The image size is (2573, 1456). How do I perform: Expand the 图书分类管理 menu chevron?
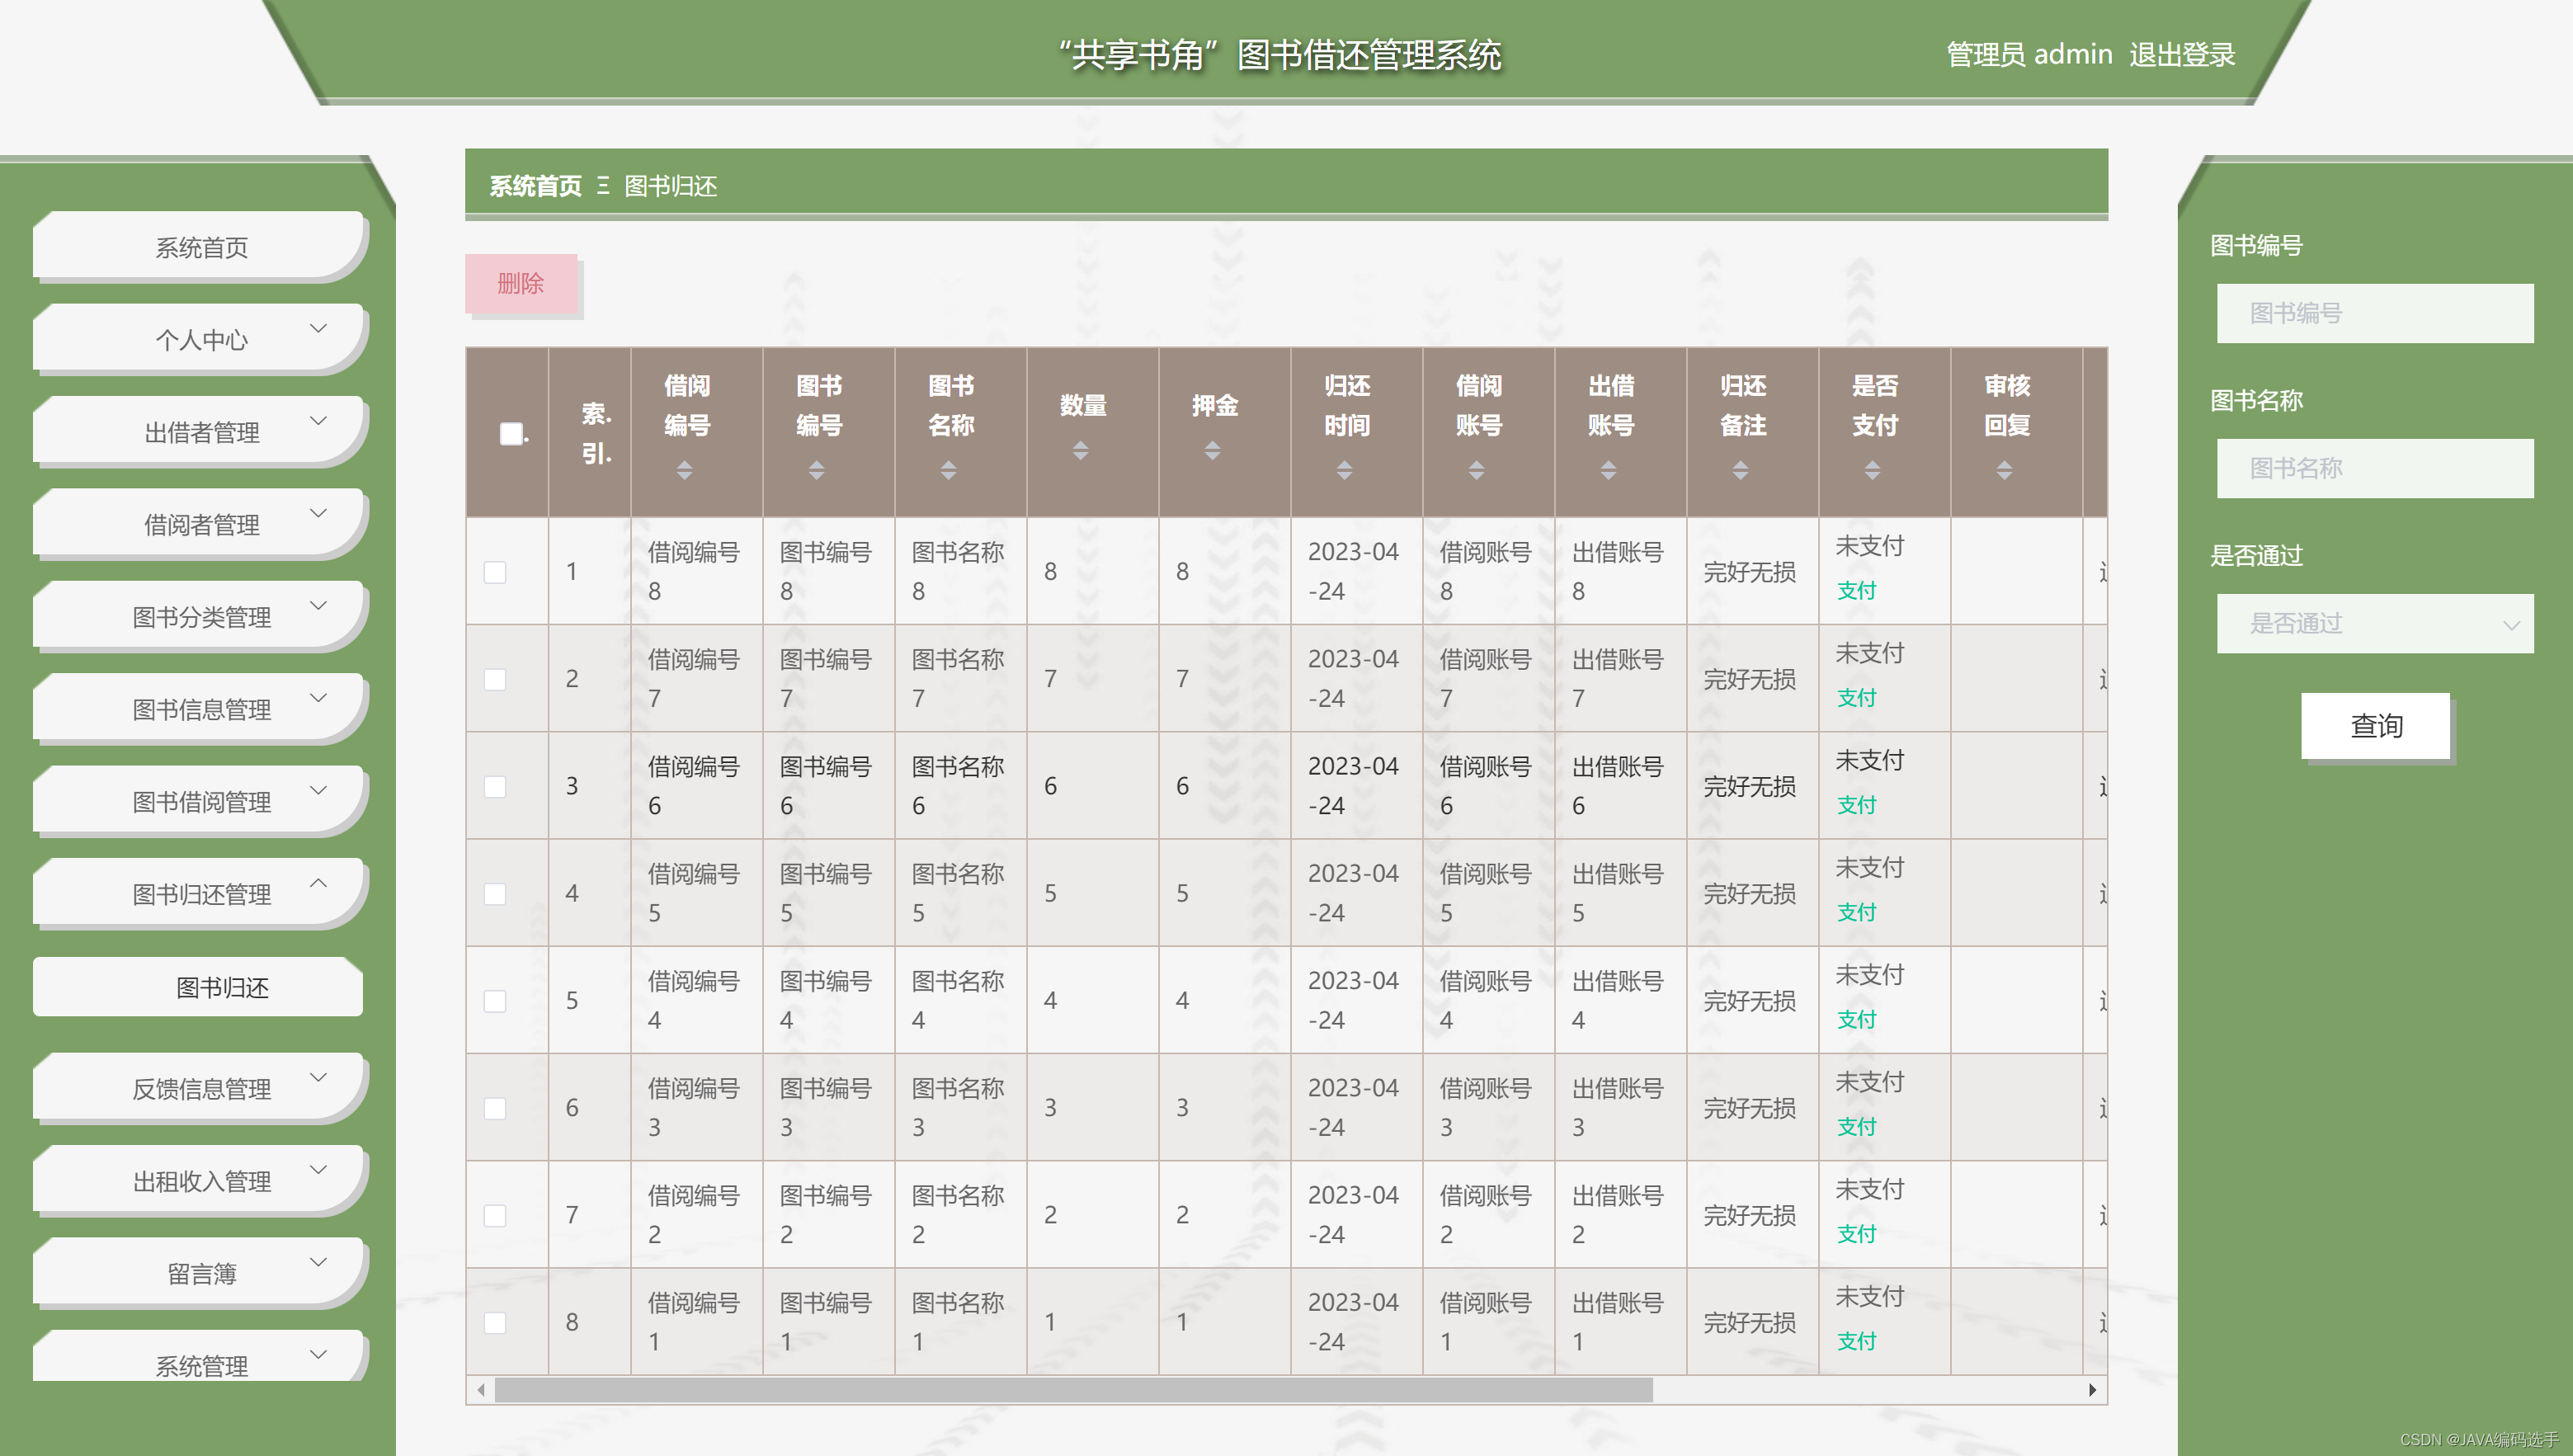(319, 605)
